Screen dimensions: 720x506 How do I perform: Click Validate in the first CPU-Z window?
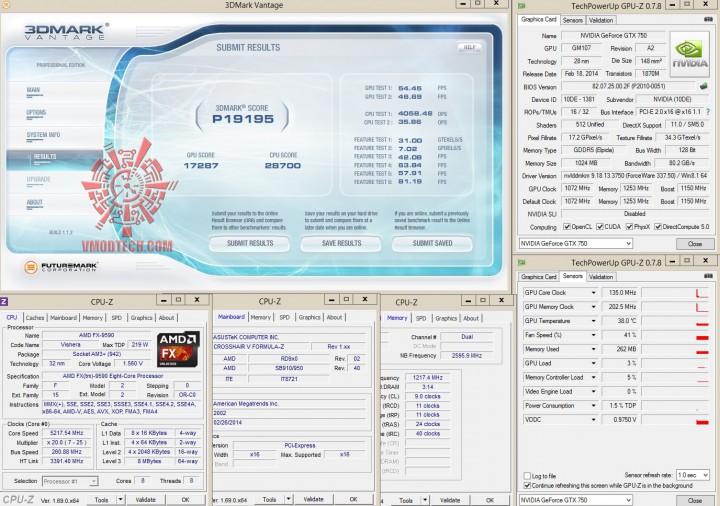pos(145,500)
